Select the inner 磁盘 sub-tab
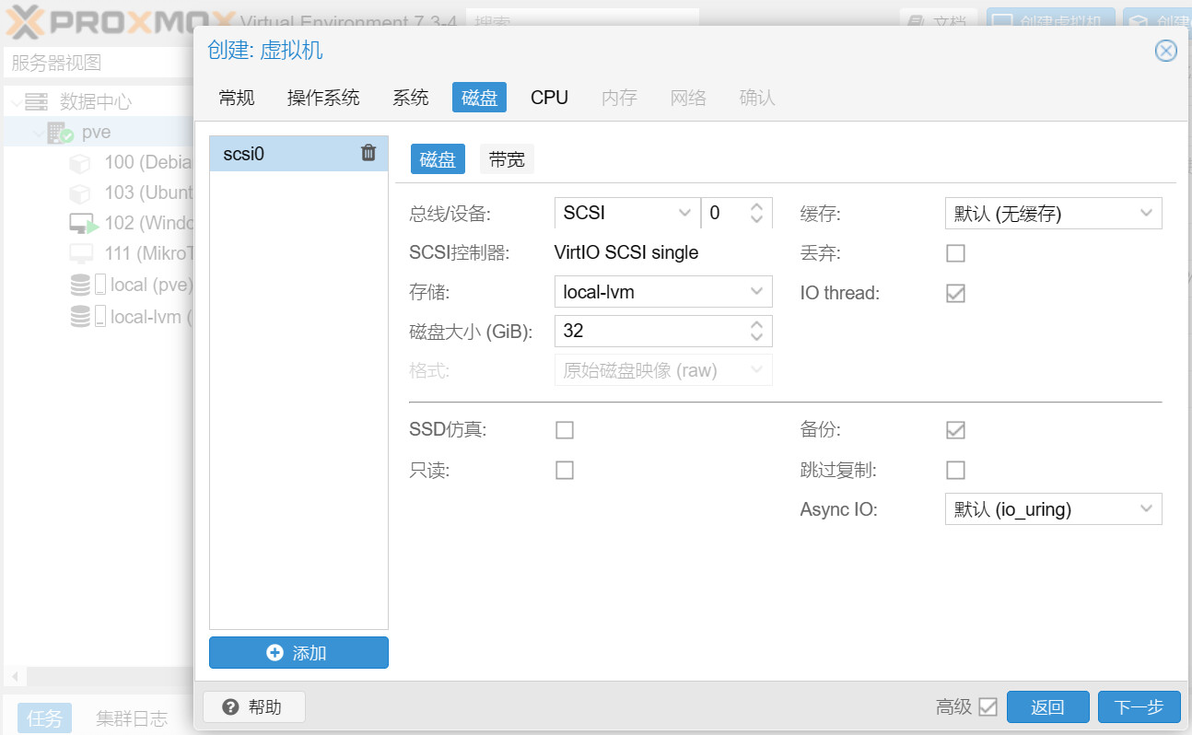Image resolution: width=1192 pixels, height=735 pixels. pos(437,160)
